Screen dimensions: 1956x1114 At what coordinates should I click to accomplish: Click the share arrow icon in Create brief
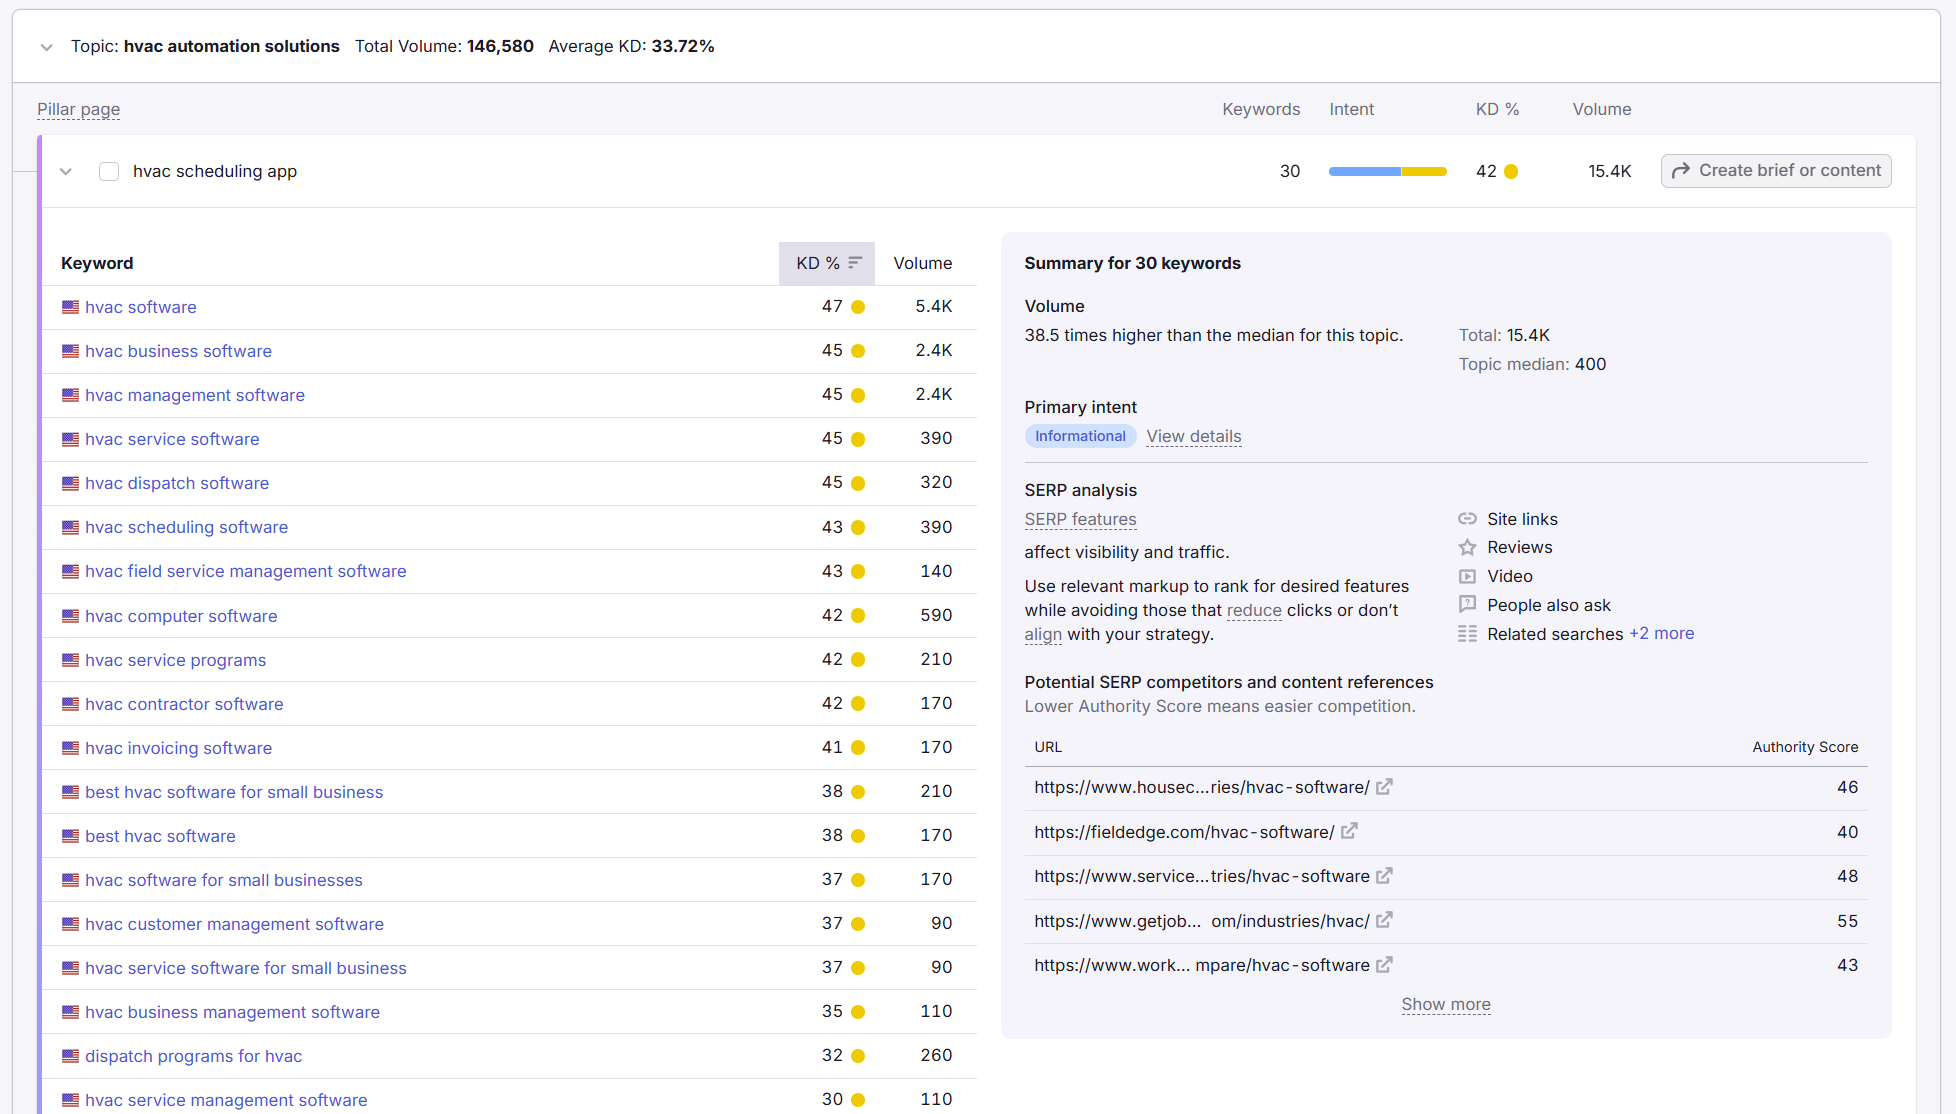[x=1681, y=171]
